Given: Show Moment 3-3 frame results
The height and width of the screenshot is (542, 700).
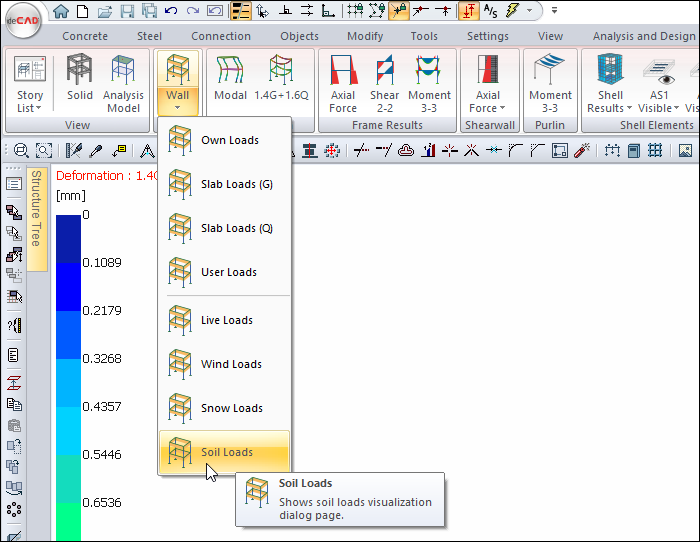Looking at the screenshot, I should coord(429,83).
